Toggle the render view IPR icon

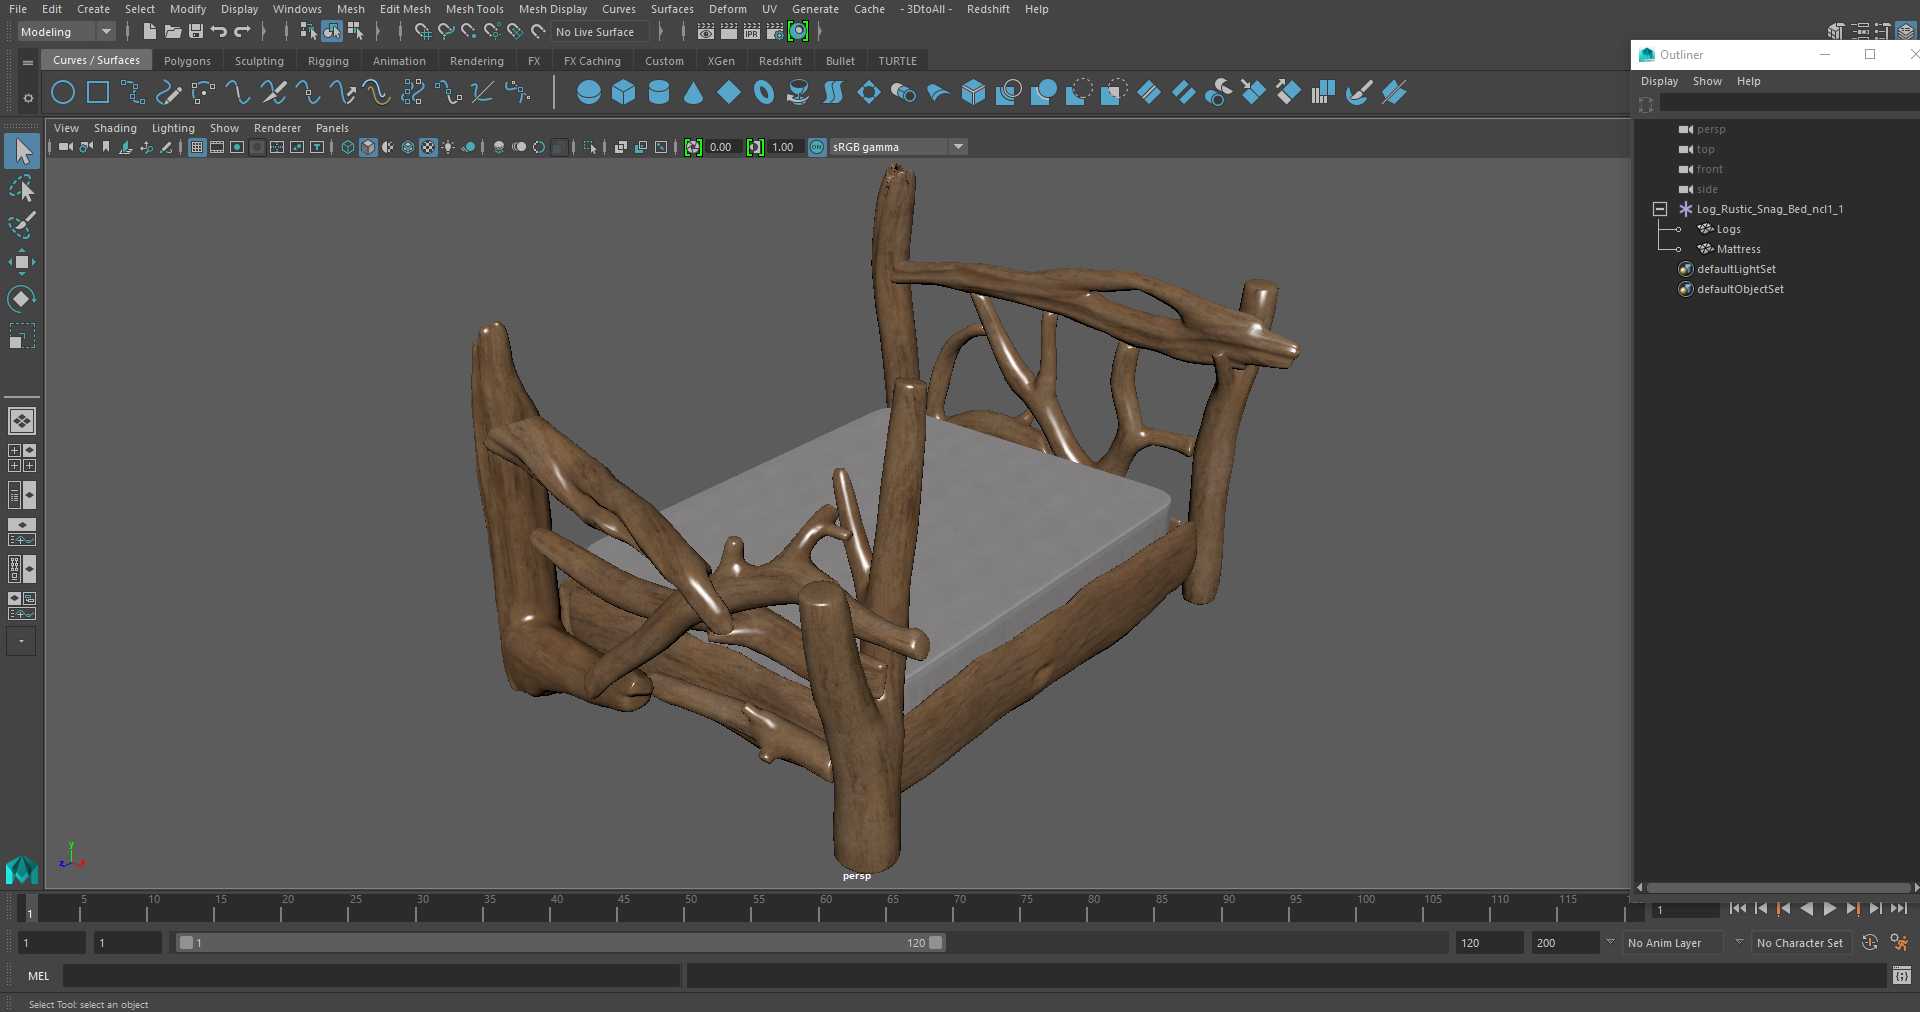point(752,32)
